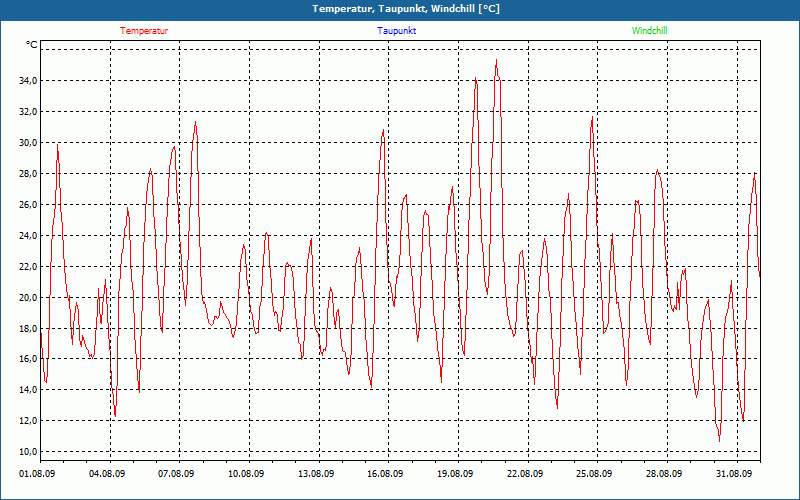The height and width of the screenshot is (500, 800).
Task: Click the 16,0 y-axis value
Action: [x=28, y=359]
